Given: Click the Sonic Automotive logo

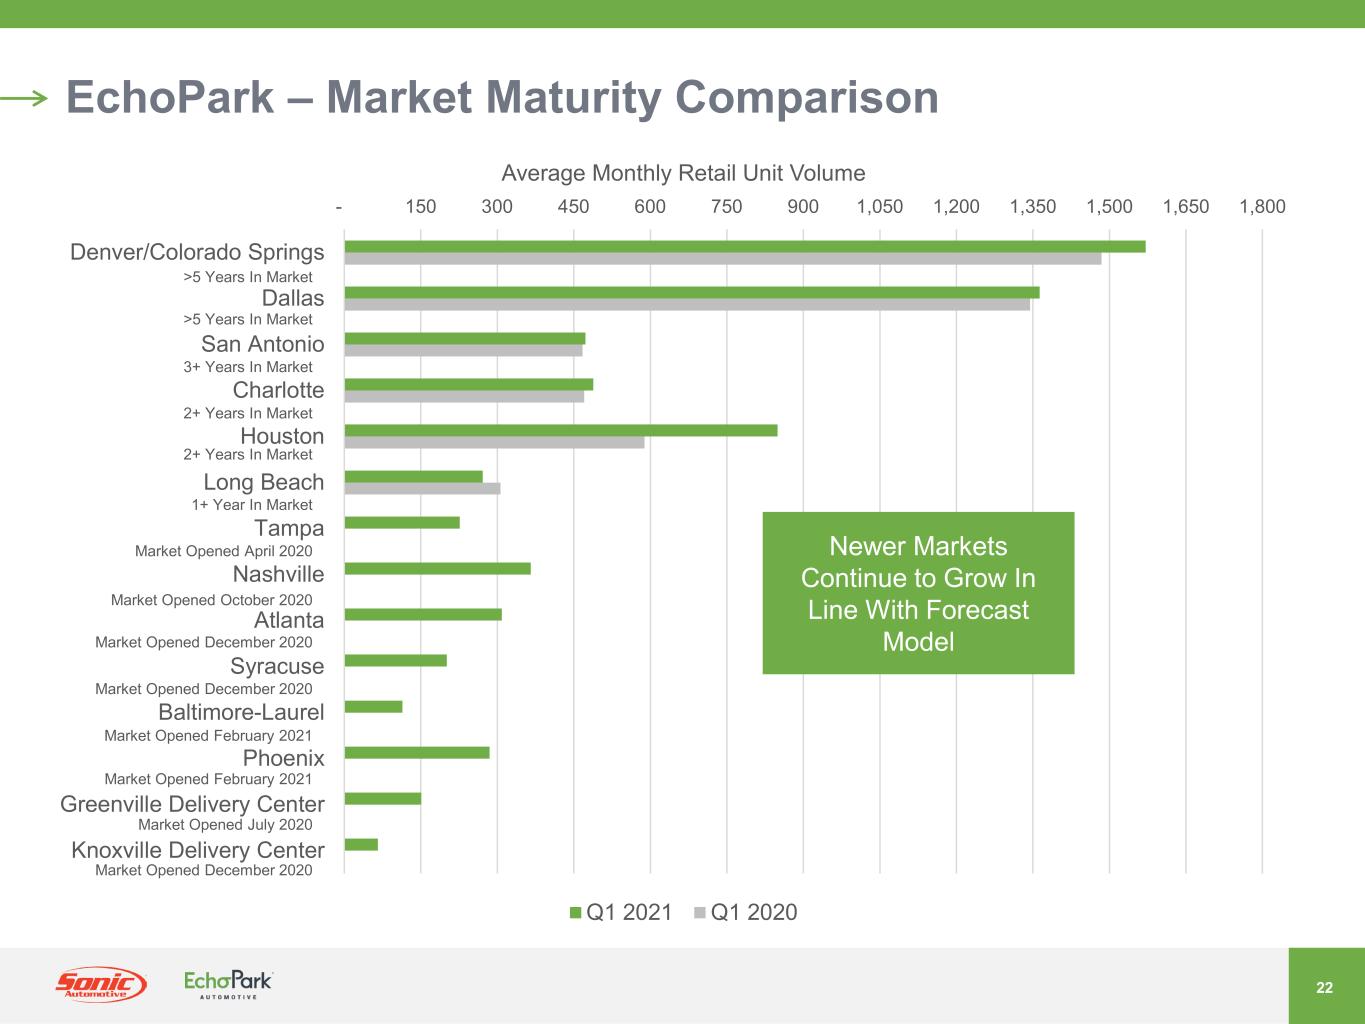Looking at the screenshot, I should pyautogui.click(x=100, y=985).
